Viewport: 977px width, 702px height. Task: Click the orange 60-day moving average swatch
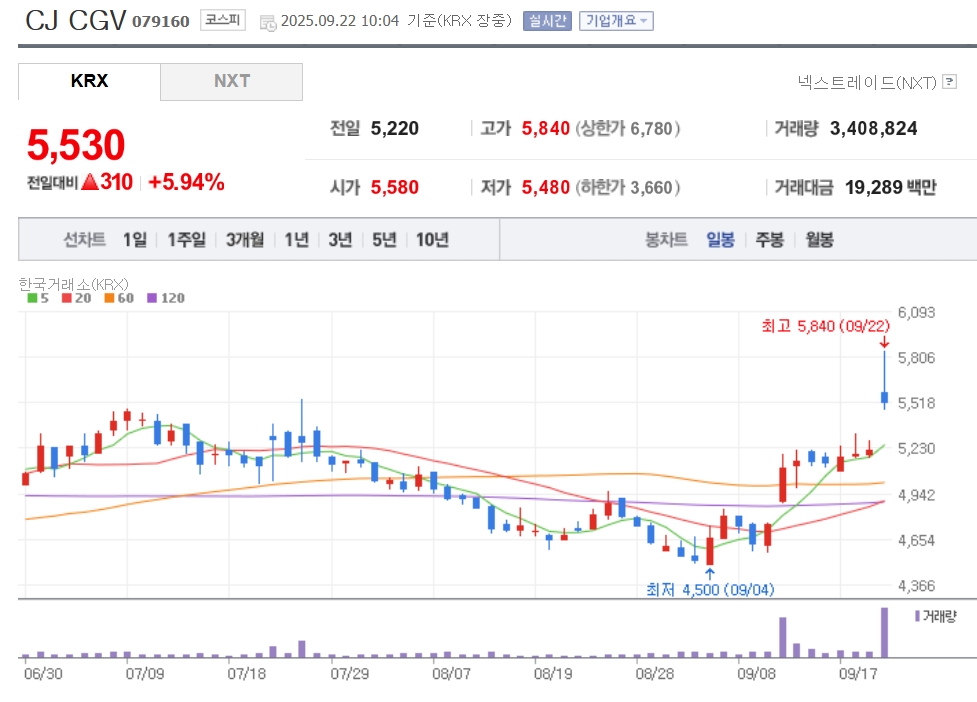coord(109,298)
